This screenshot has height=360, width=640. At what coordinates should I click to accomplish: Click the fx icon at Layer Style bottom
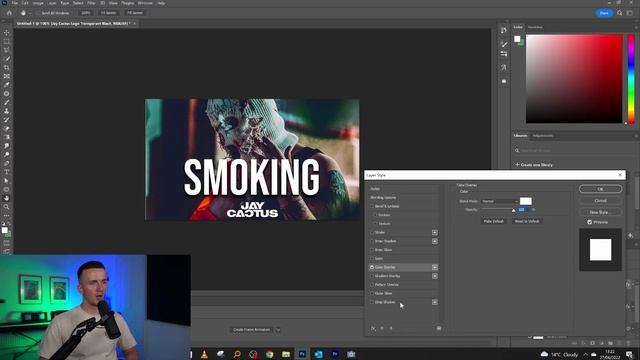373,328
